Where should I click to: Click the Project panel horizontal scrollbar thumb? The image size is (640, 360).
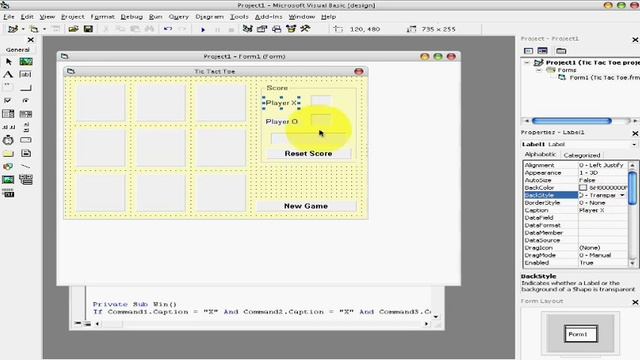click(x=571, y=121)
